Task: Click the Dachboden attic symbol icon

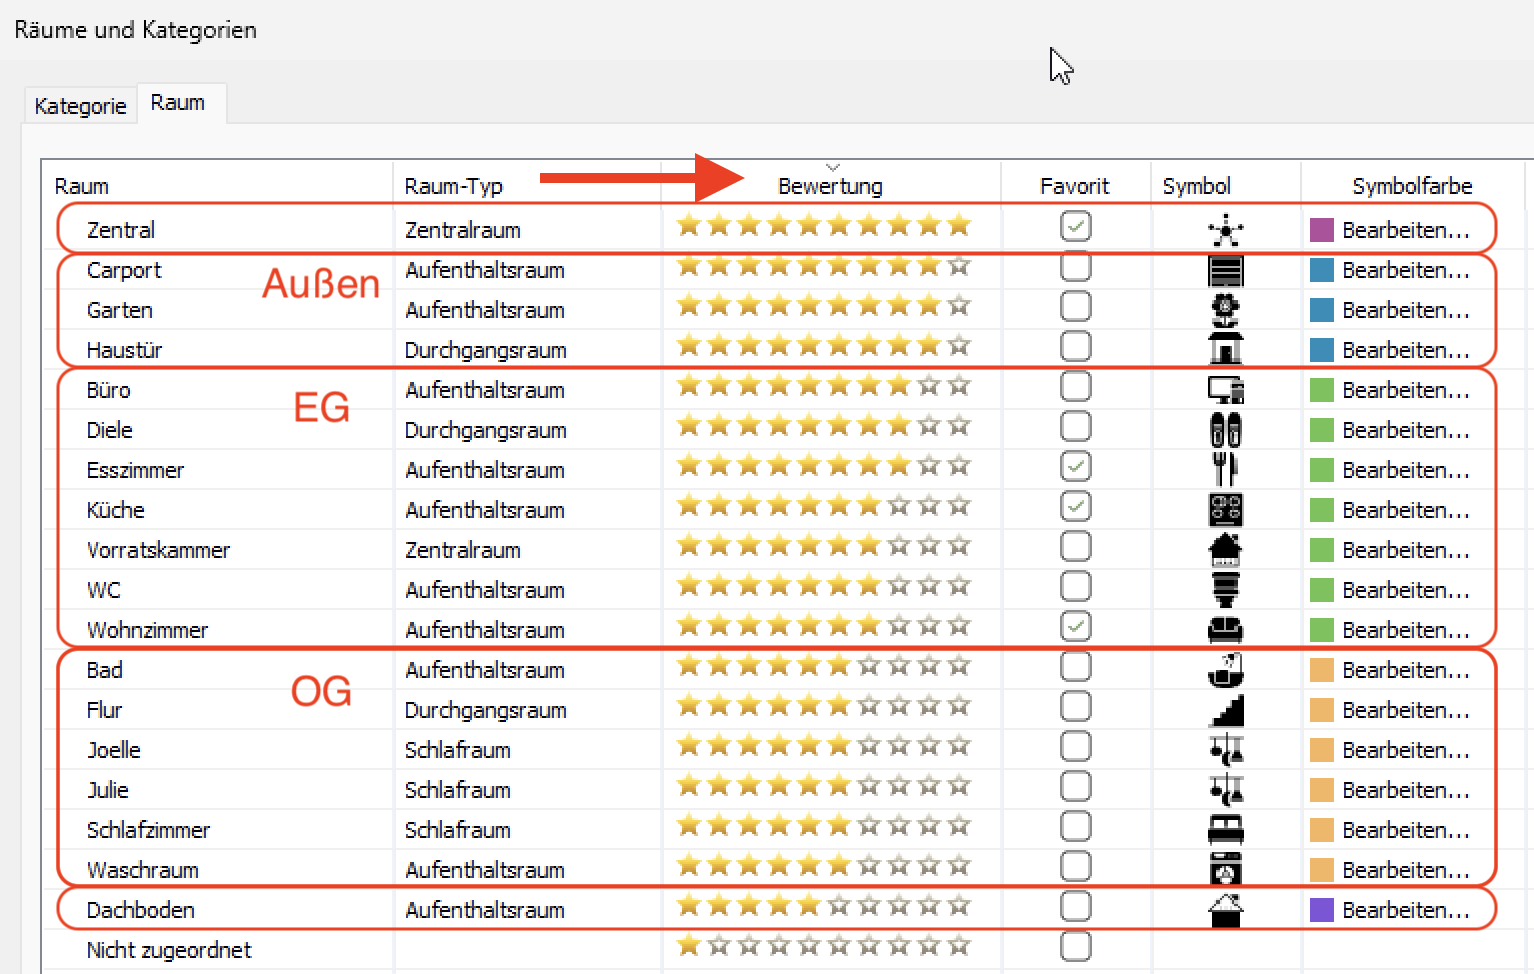Action: click(x=1225, y=910)
